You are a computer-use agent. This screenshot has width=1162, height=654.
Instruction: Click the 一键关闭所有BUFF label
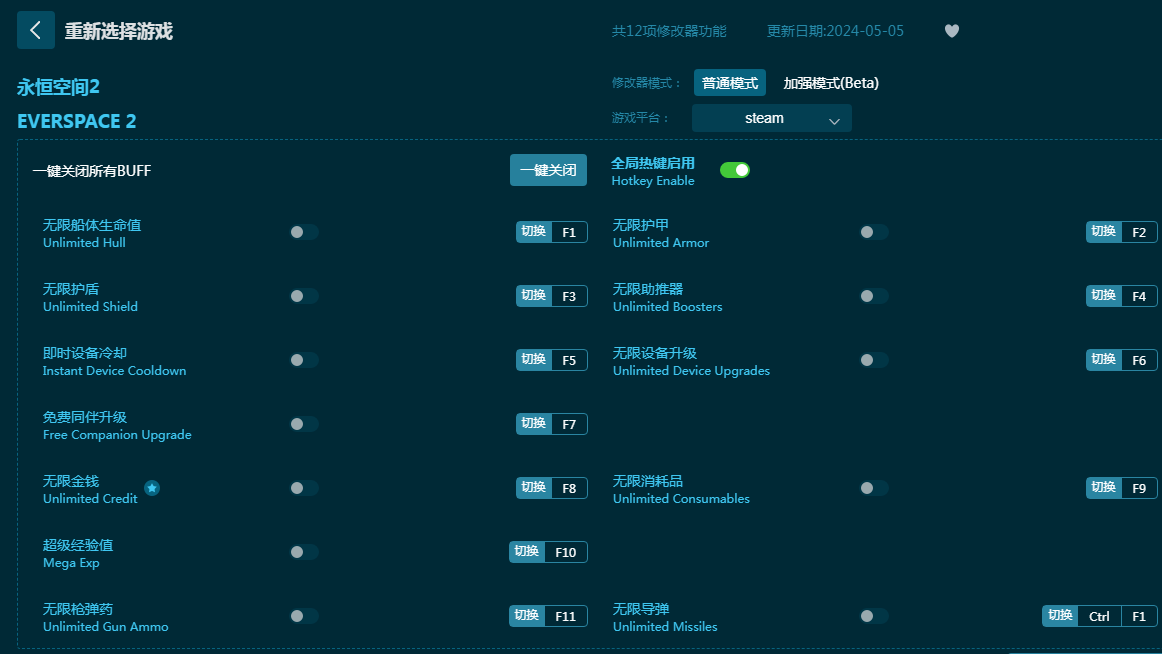[92, 171]
